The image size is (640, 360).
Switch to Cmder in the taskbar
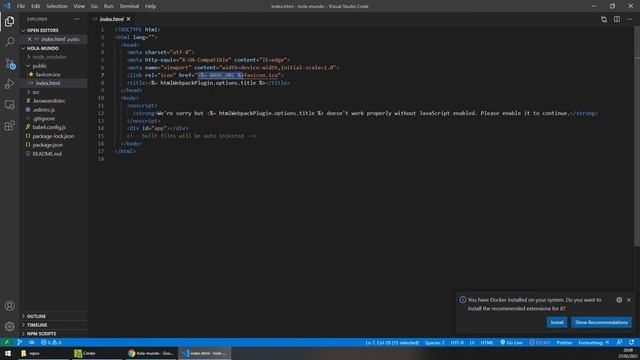[x=98, y=353]
